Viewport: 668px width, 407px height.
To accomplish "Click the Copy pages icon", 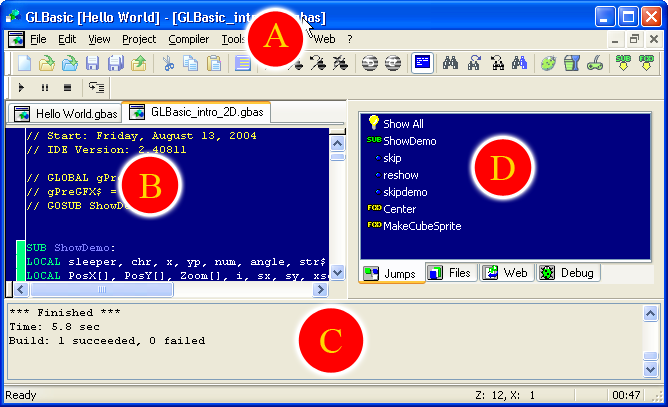I will (x=190, y=64).
